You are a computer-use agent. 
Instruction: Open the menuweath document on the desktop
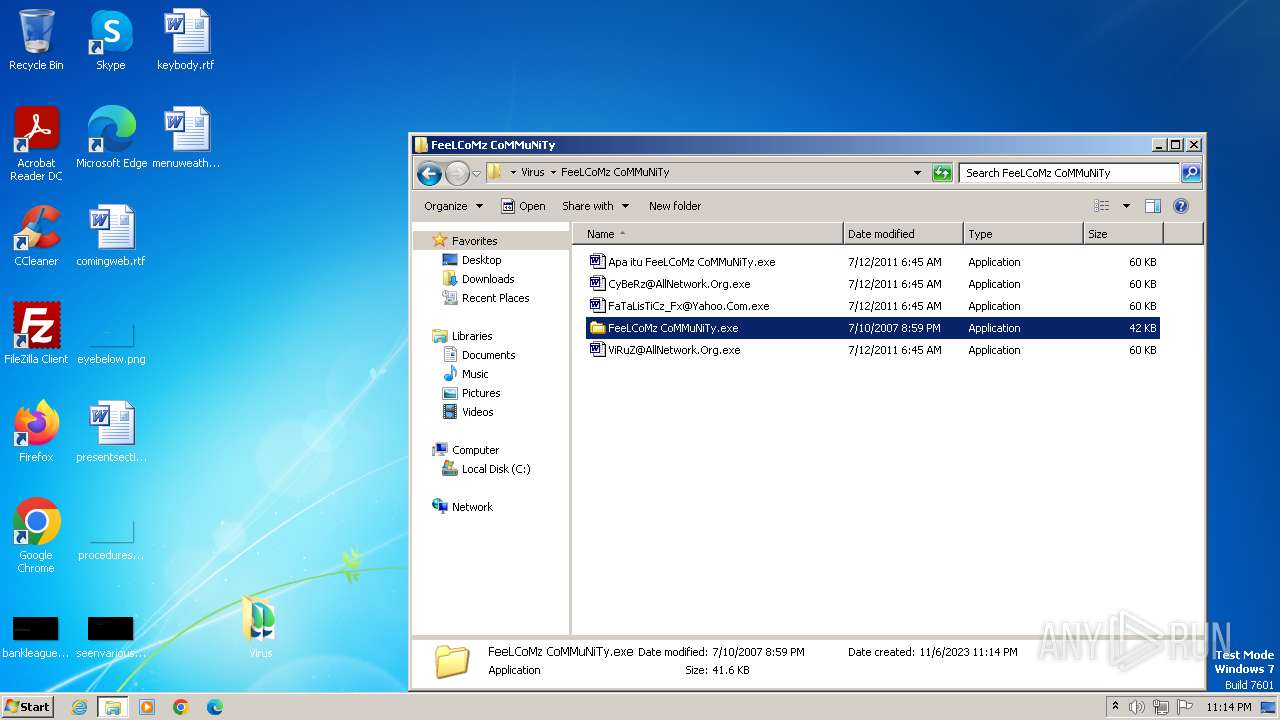(186, 138)
